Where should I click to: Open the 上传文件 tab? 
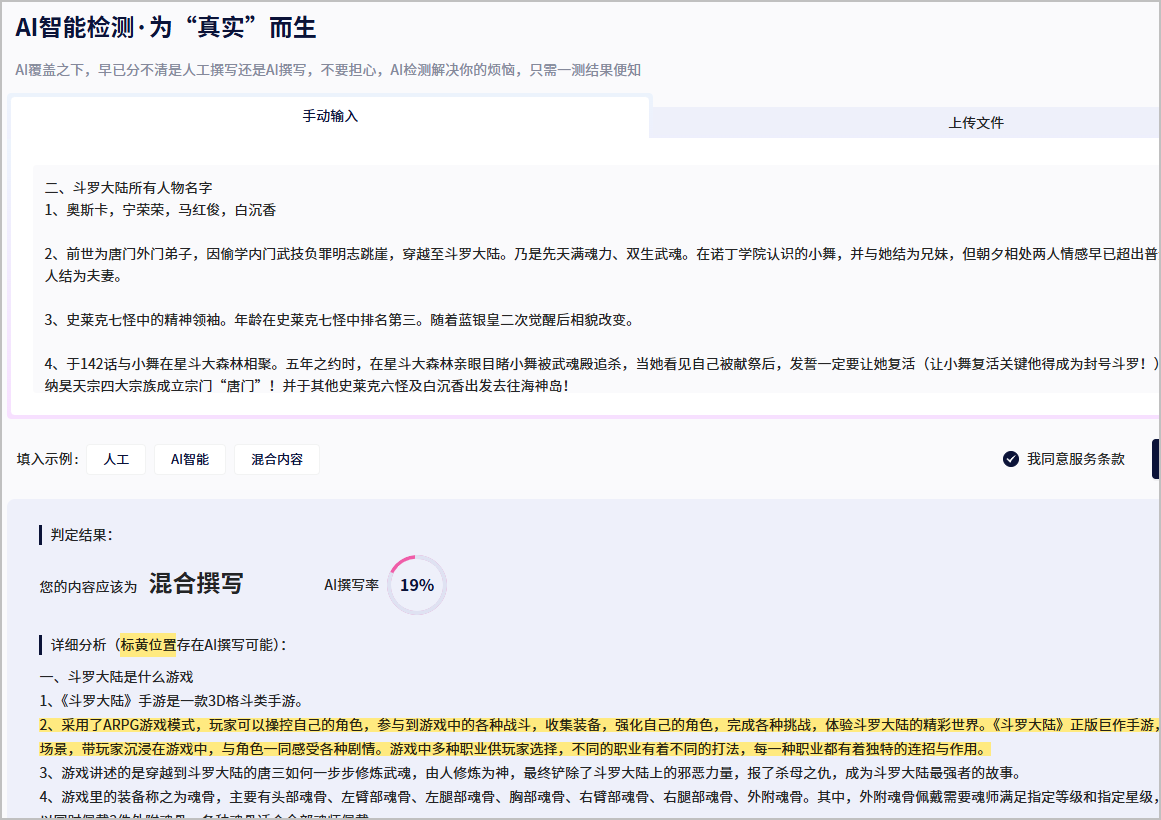tap(975, 123)
